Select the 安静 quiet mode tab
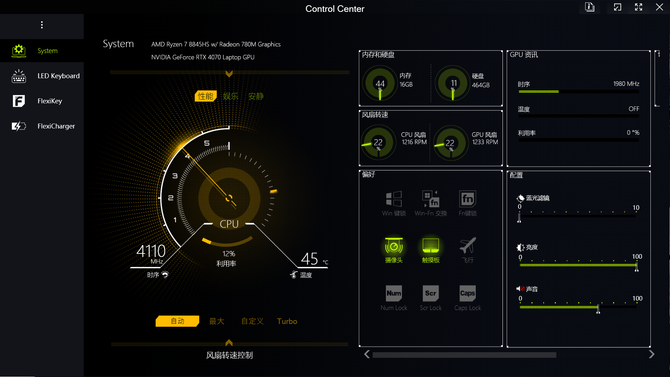The height and width of the screenshot is (377, 670). pos(256,96)
